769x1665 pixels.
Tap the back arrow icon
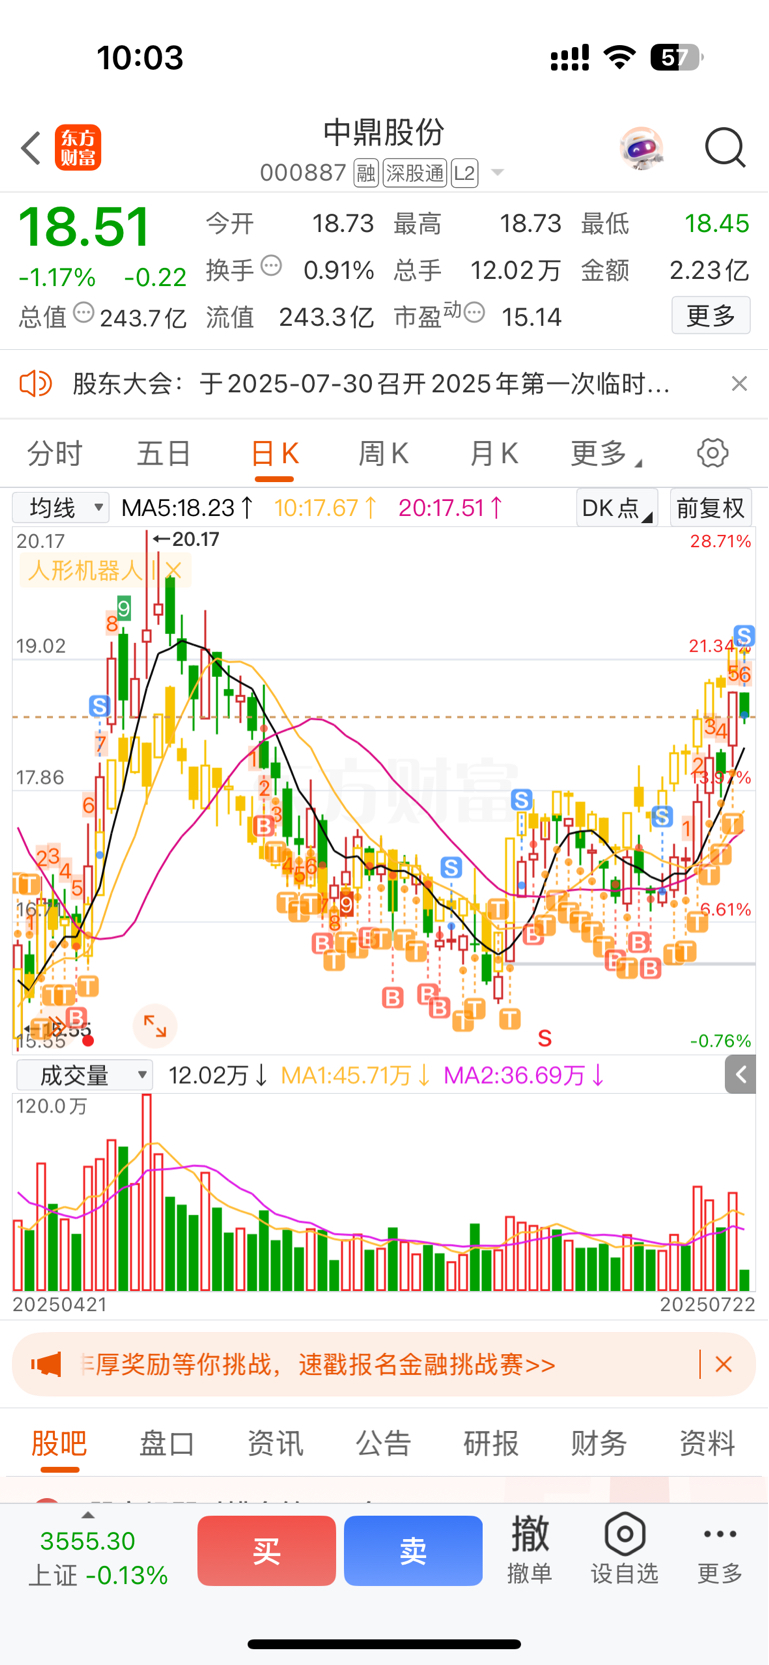31,148
